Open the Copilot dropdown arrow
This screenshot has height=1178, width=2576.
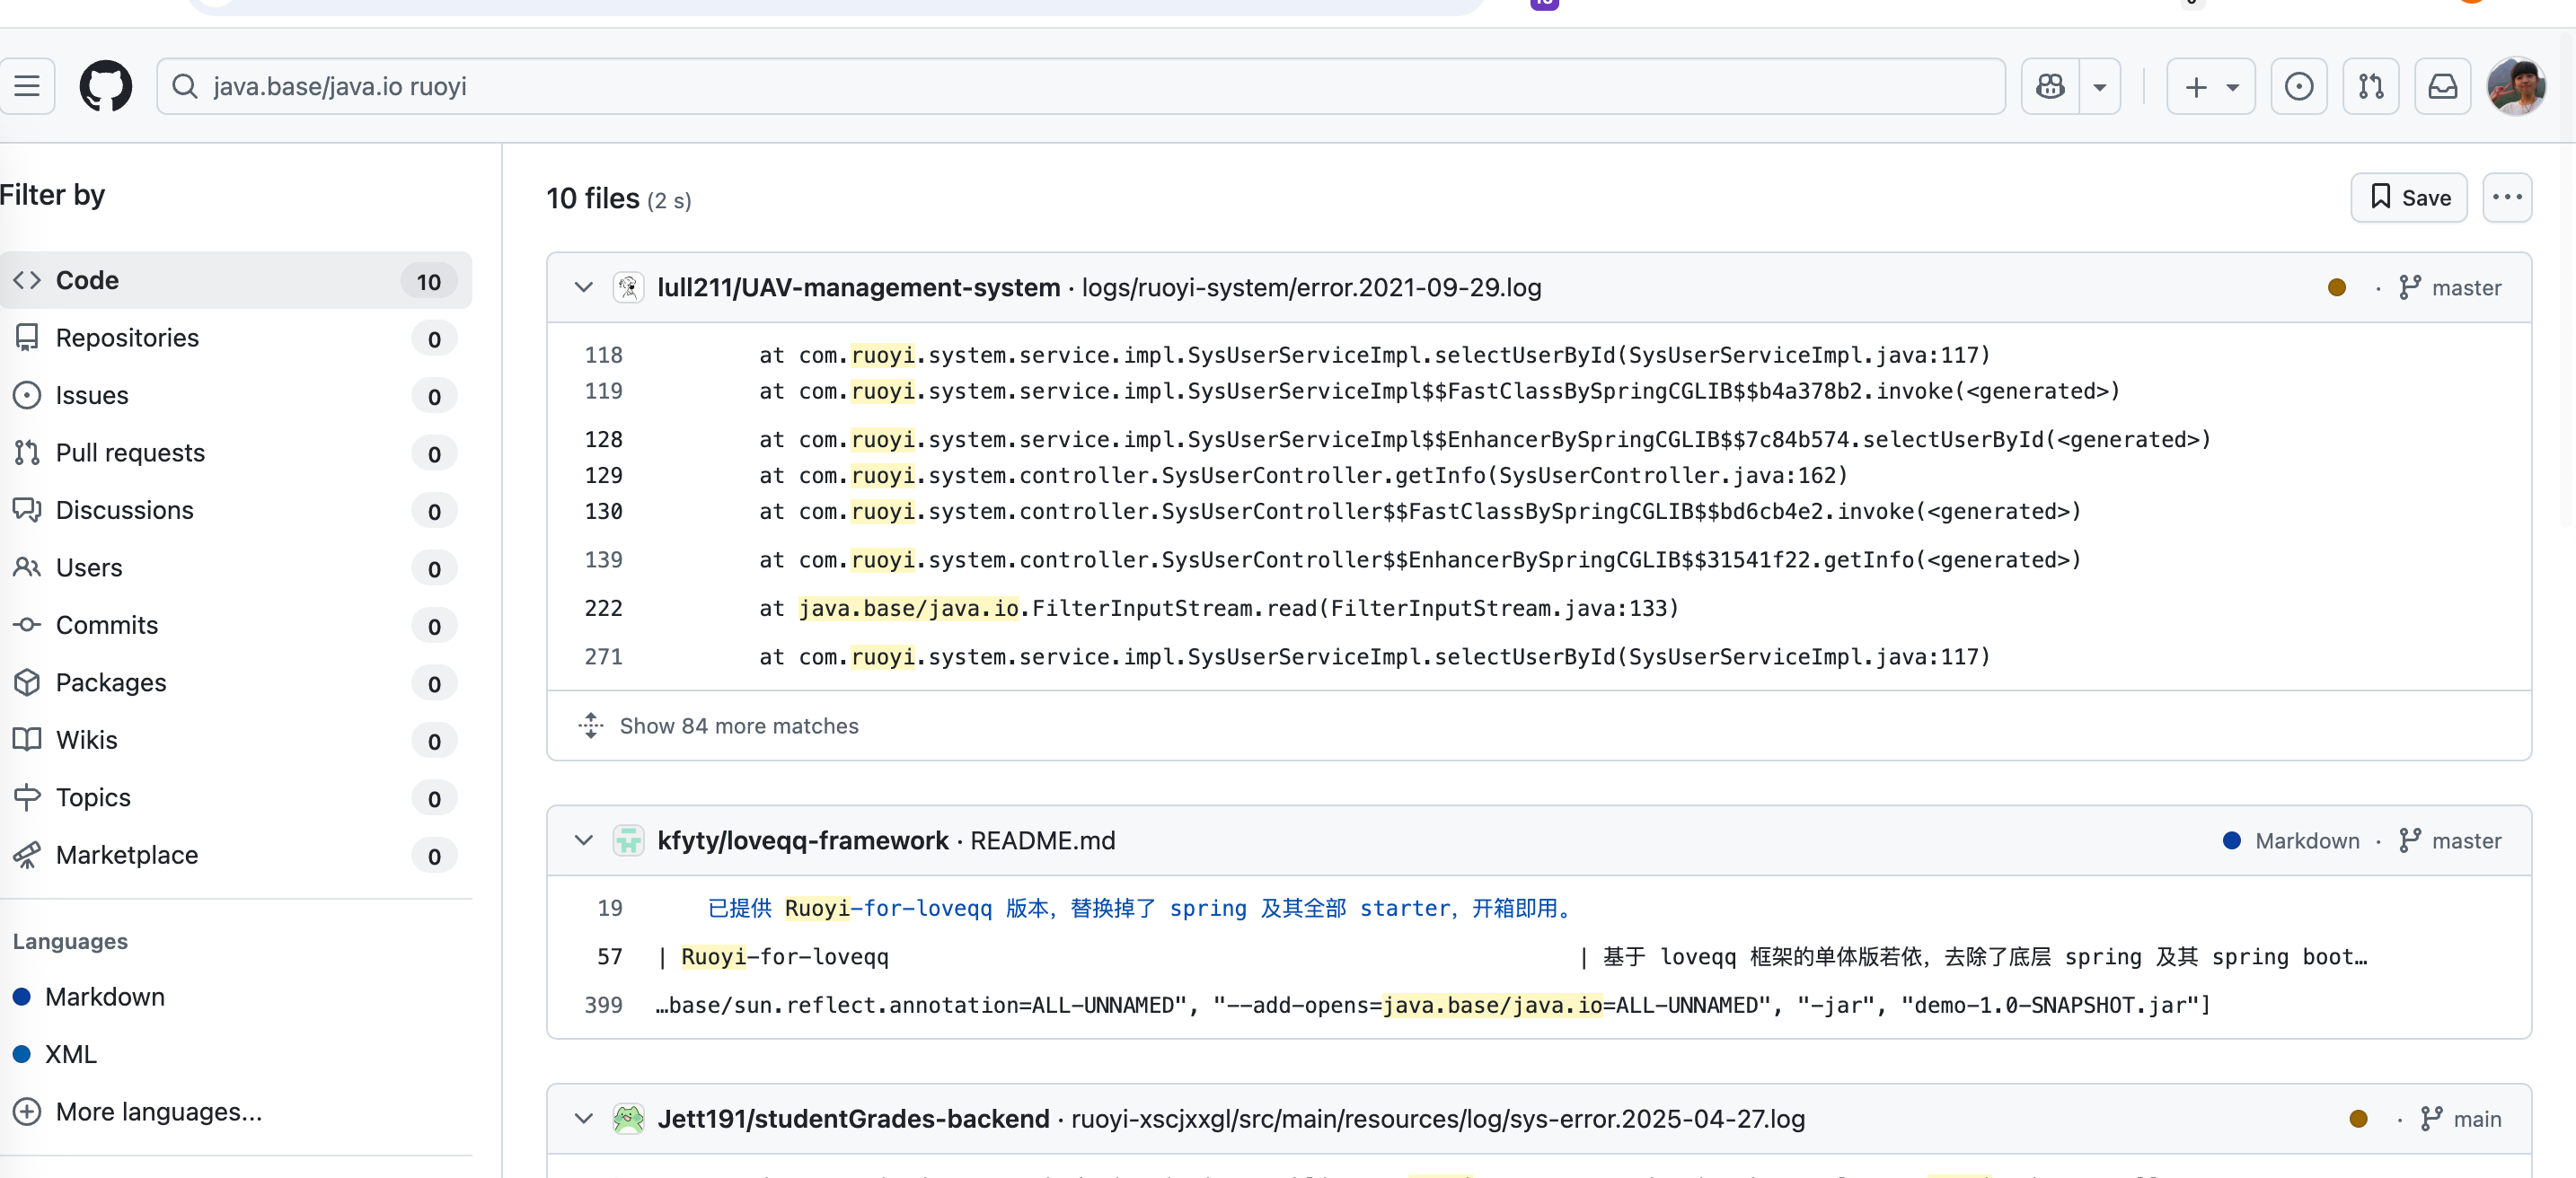tap(2100, 86)
